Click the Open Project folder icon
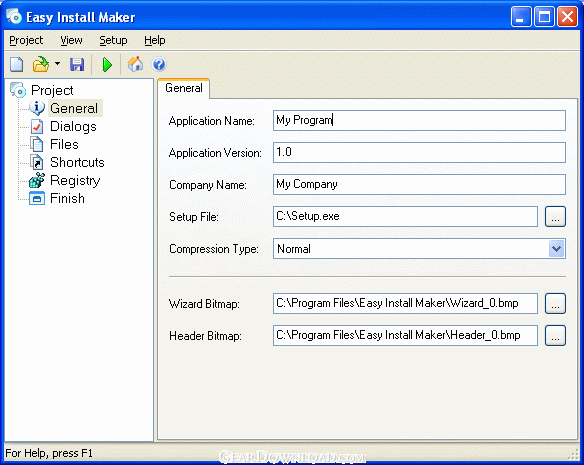Viewport: 584px width, 465px height. point(41,64)
